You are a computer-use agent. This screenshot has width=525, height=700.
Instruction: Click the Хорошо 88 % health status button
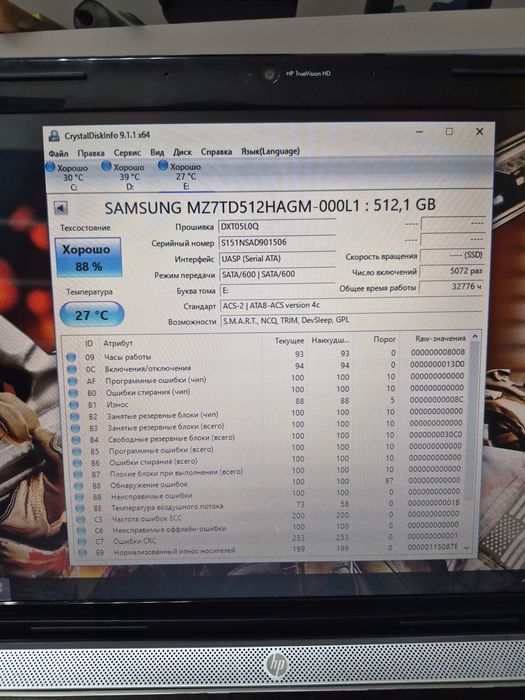tap(88, 258)
